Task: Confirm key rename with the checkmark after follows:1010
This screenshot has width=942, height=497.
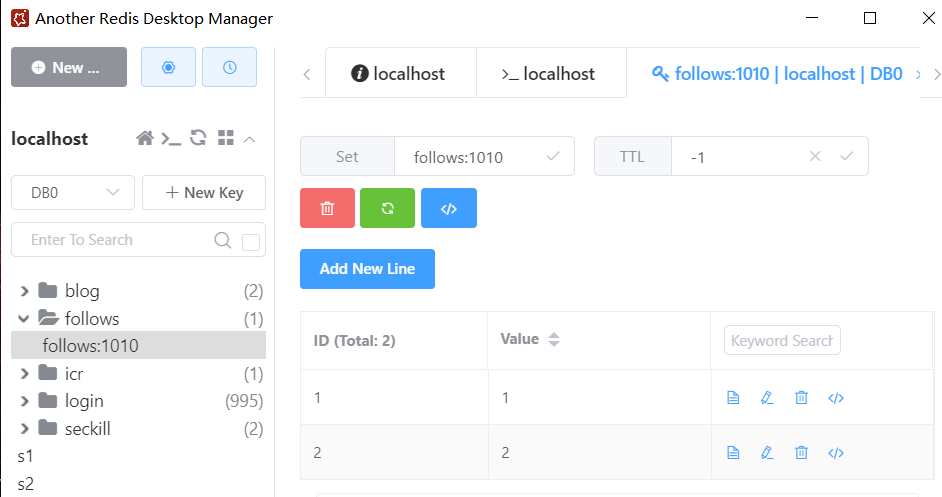Action: point(553,156)
